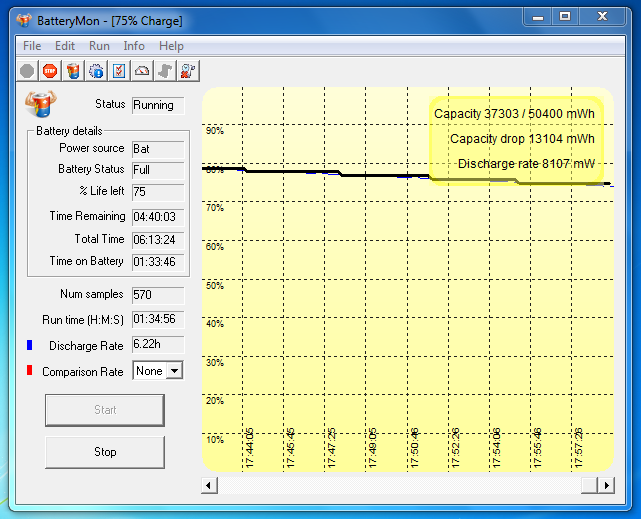The width and height of the screenshot is (641, 519).
Task: Click the 10% label on chart axis
Action: click(215, 440)
